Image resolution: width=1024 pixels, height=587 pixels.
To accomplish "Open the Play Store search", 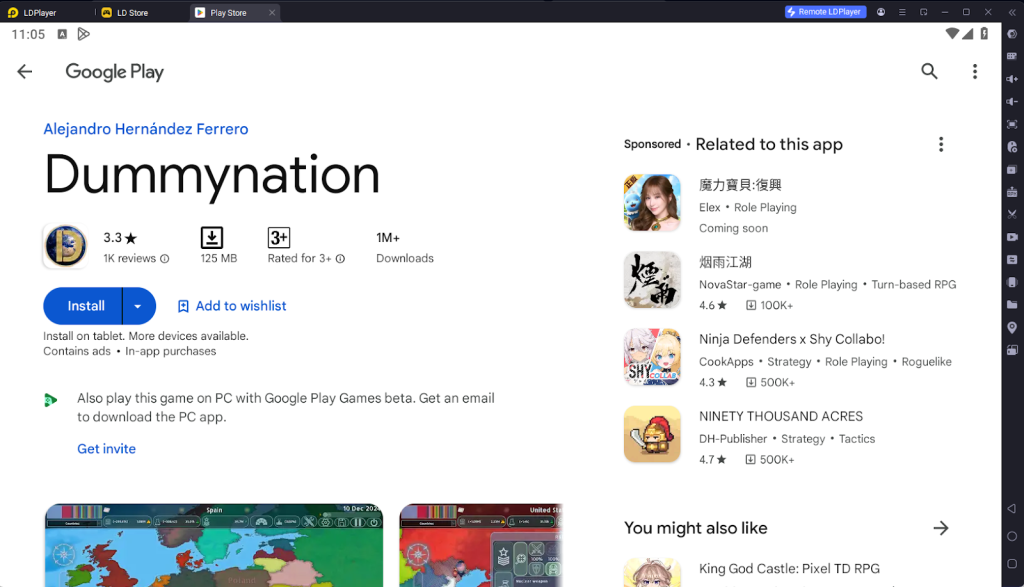I will click(929, 71).
